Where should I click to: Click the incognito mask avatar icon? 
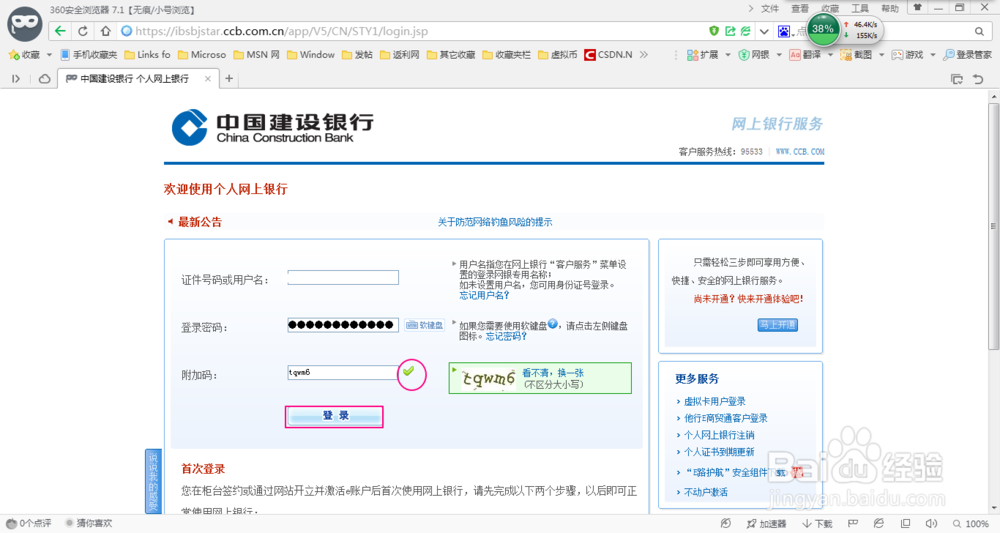click(x=25, y=23)
